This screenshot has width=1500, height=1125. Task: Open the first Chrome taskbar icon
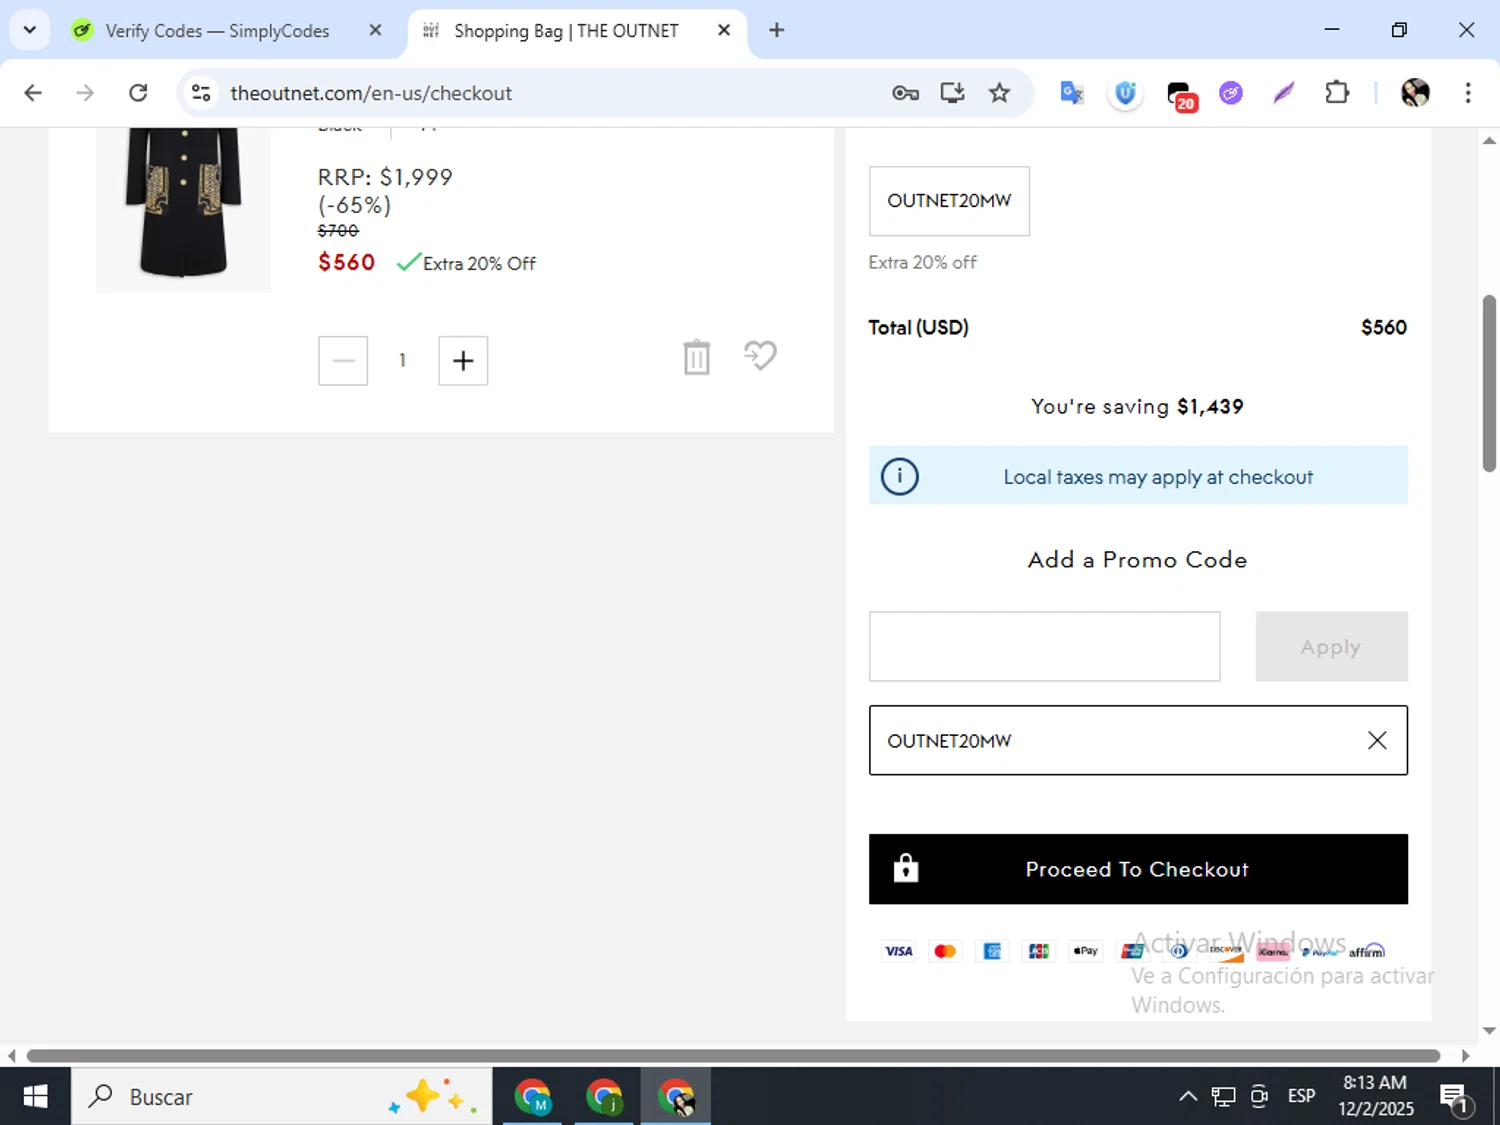click(533, 1097)
